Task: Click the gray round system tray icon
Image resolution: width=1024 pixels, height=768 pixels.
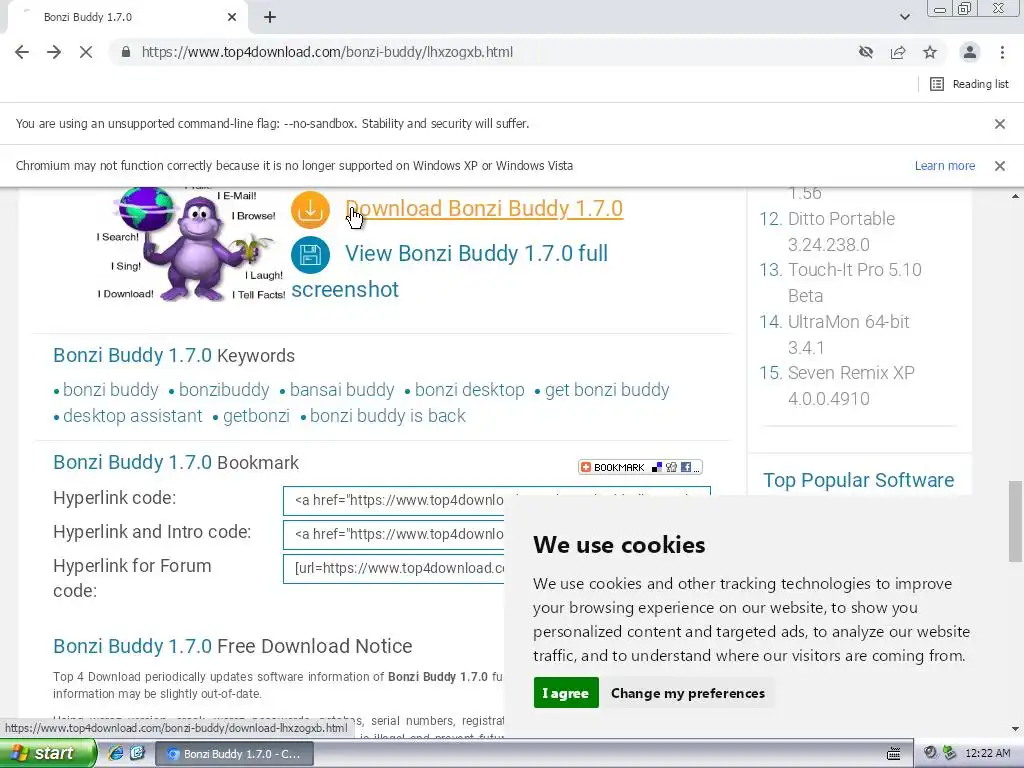Action: pos(931,753)
